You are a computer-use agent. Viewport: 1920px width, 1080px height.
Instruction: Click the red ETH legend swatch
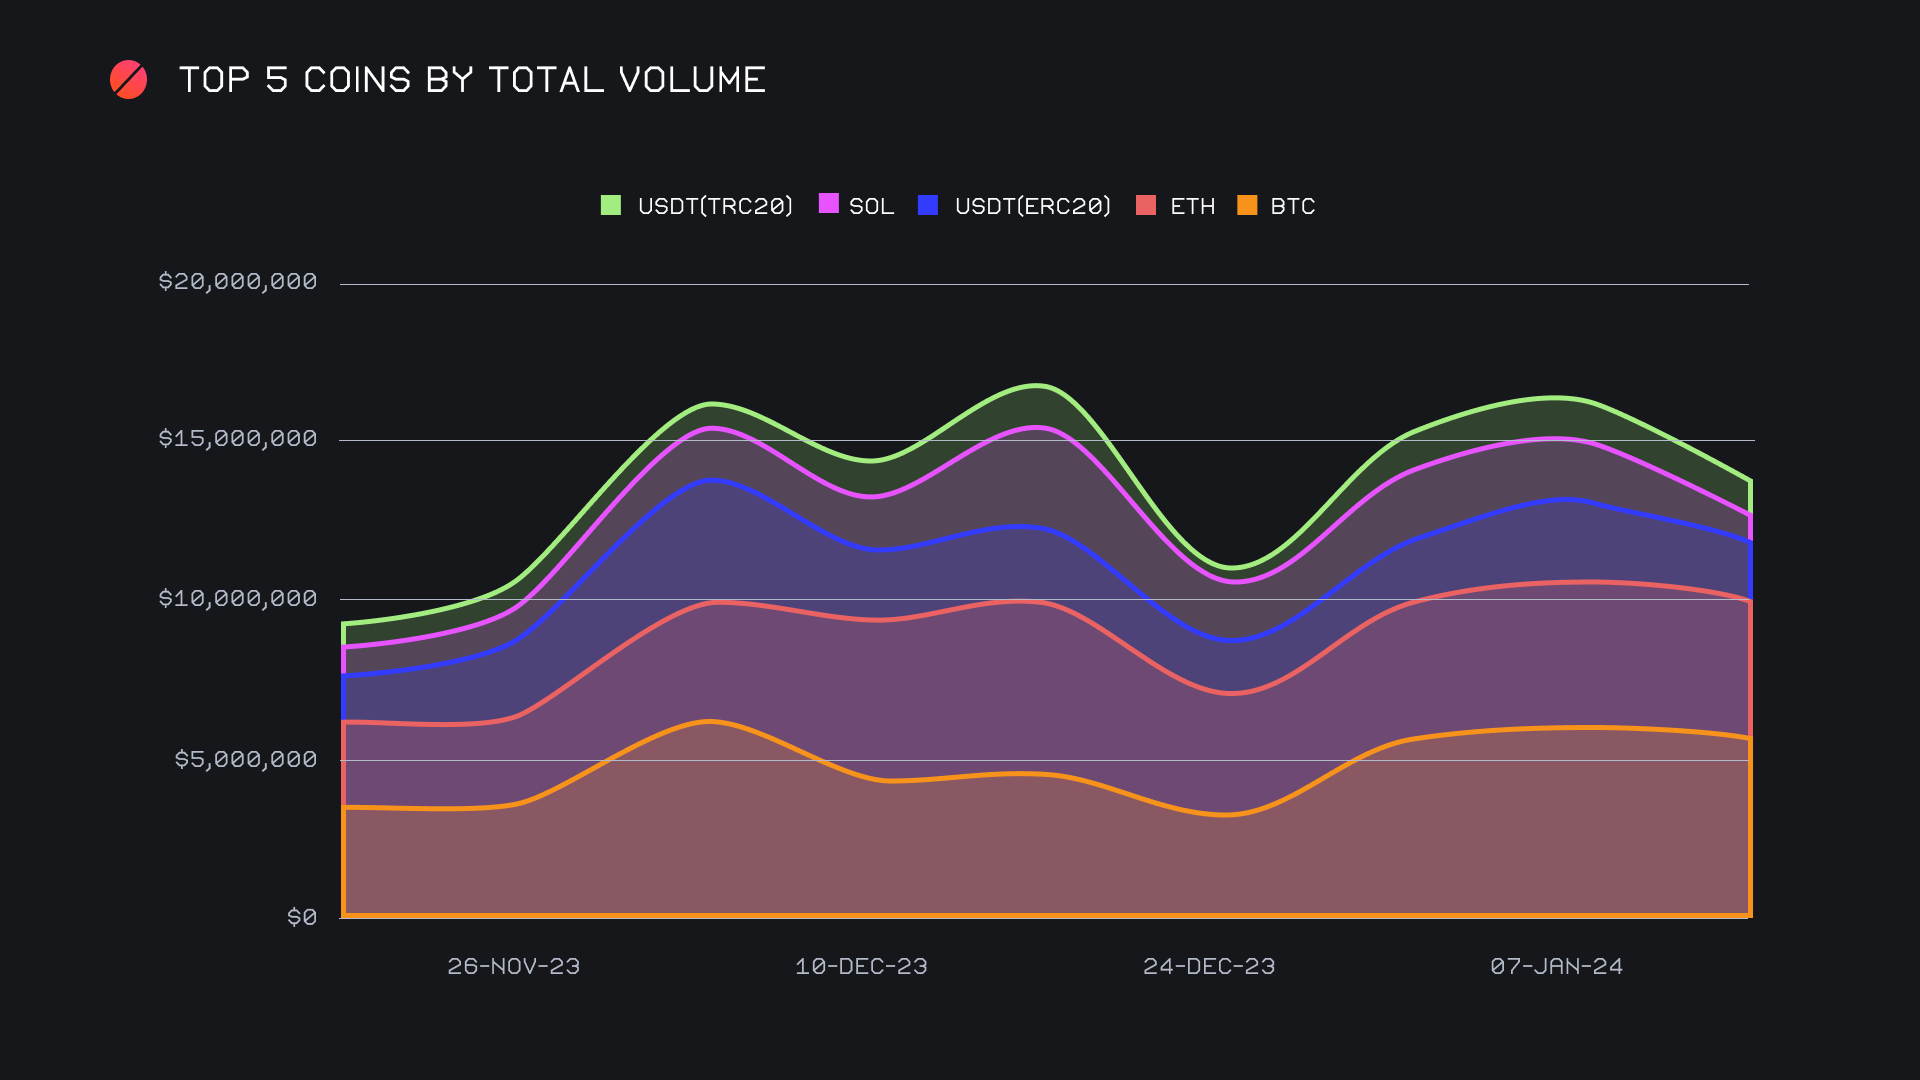click(1146, 205)
